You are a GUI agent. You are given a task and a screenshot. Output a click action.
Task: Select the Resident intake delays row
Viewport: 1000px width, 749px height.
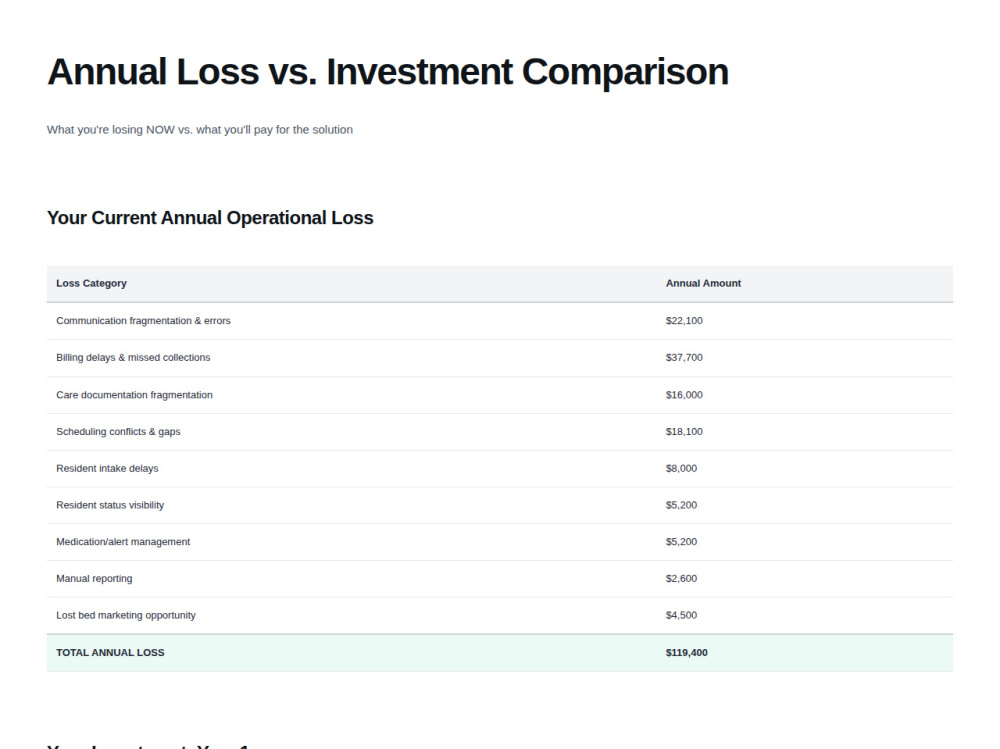click(500, 468)
